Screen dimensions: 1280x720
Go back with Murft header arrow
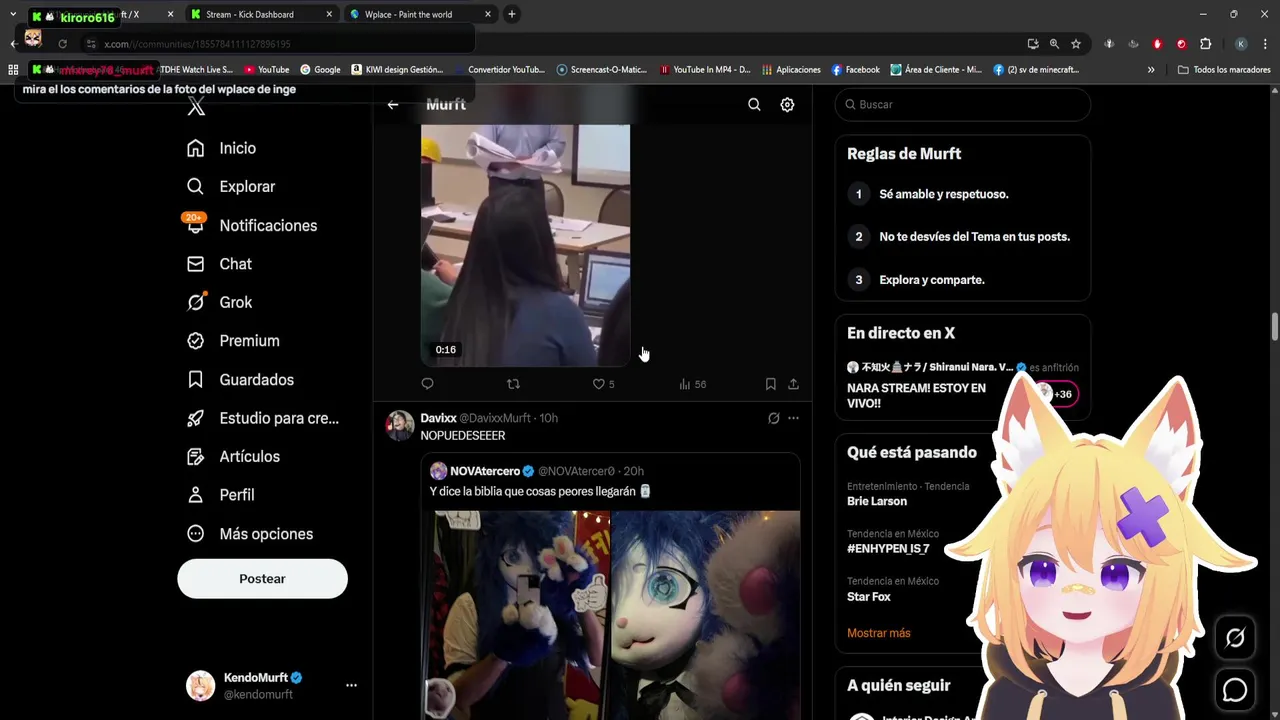coord(393,104)
